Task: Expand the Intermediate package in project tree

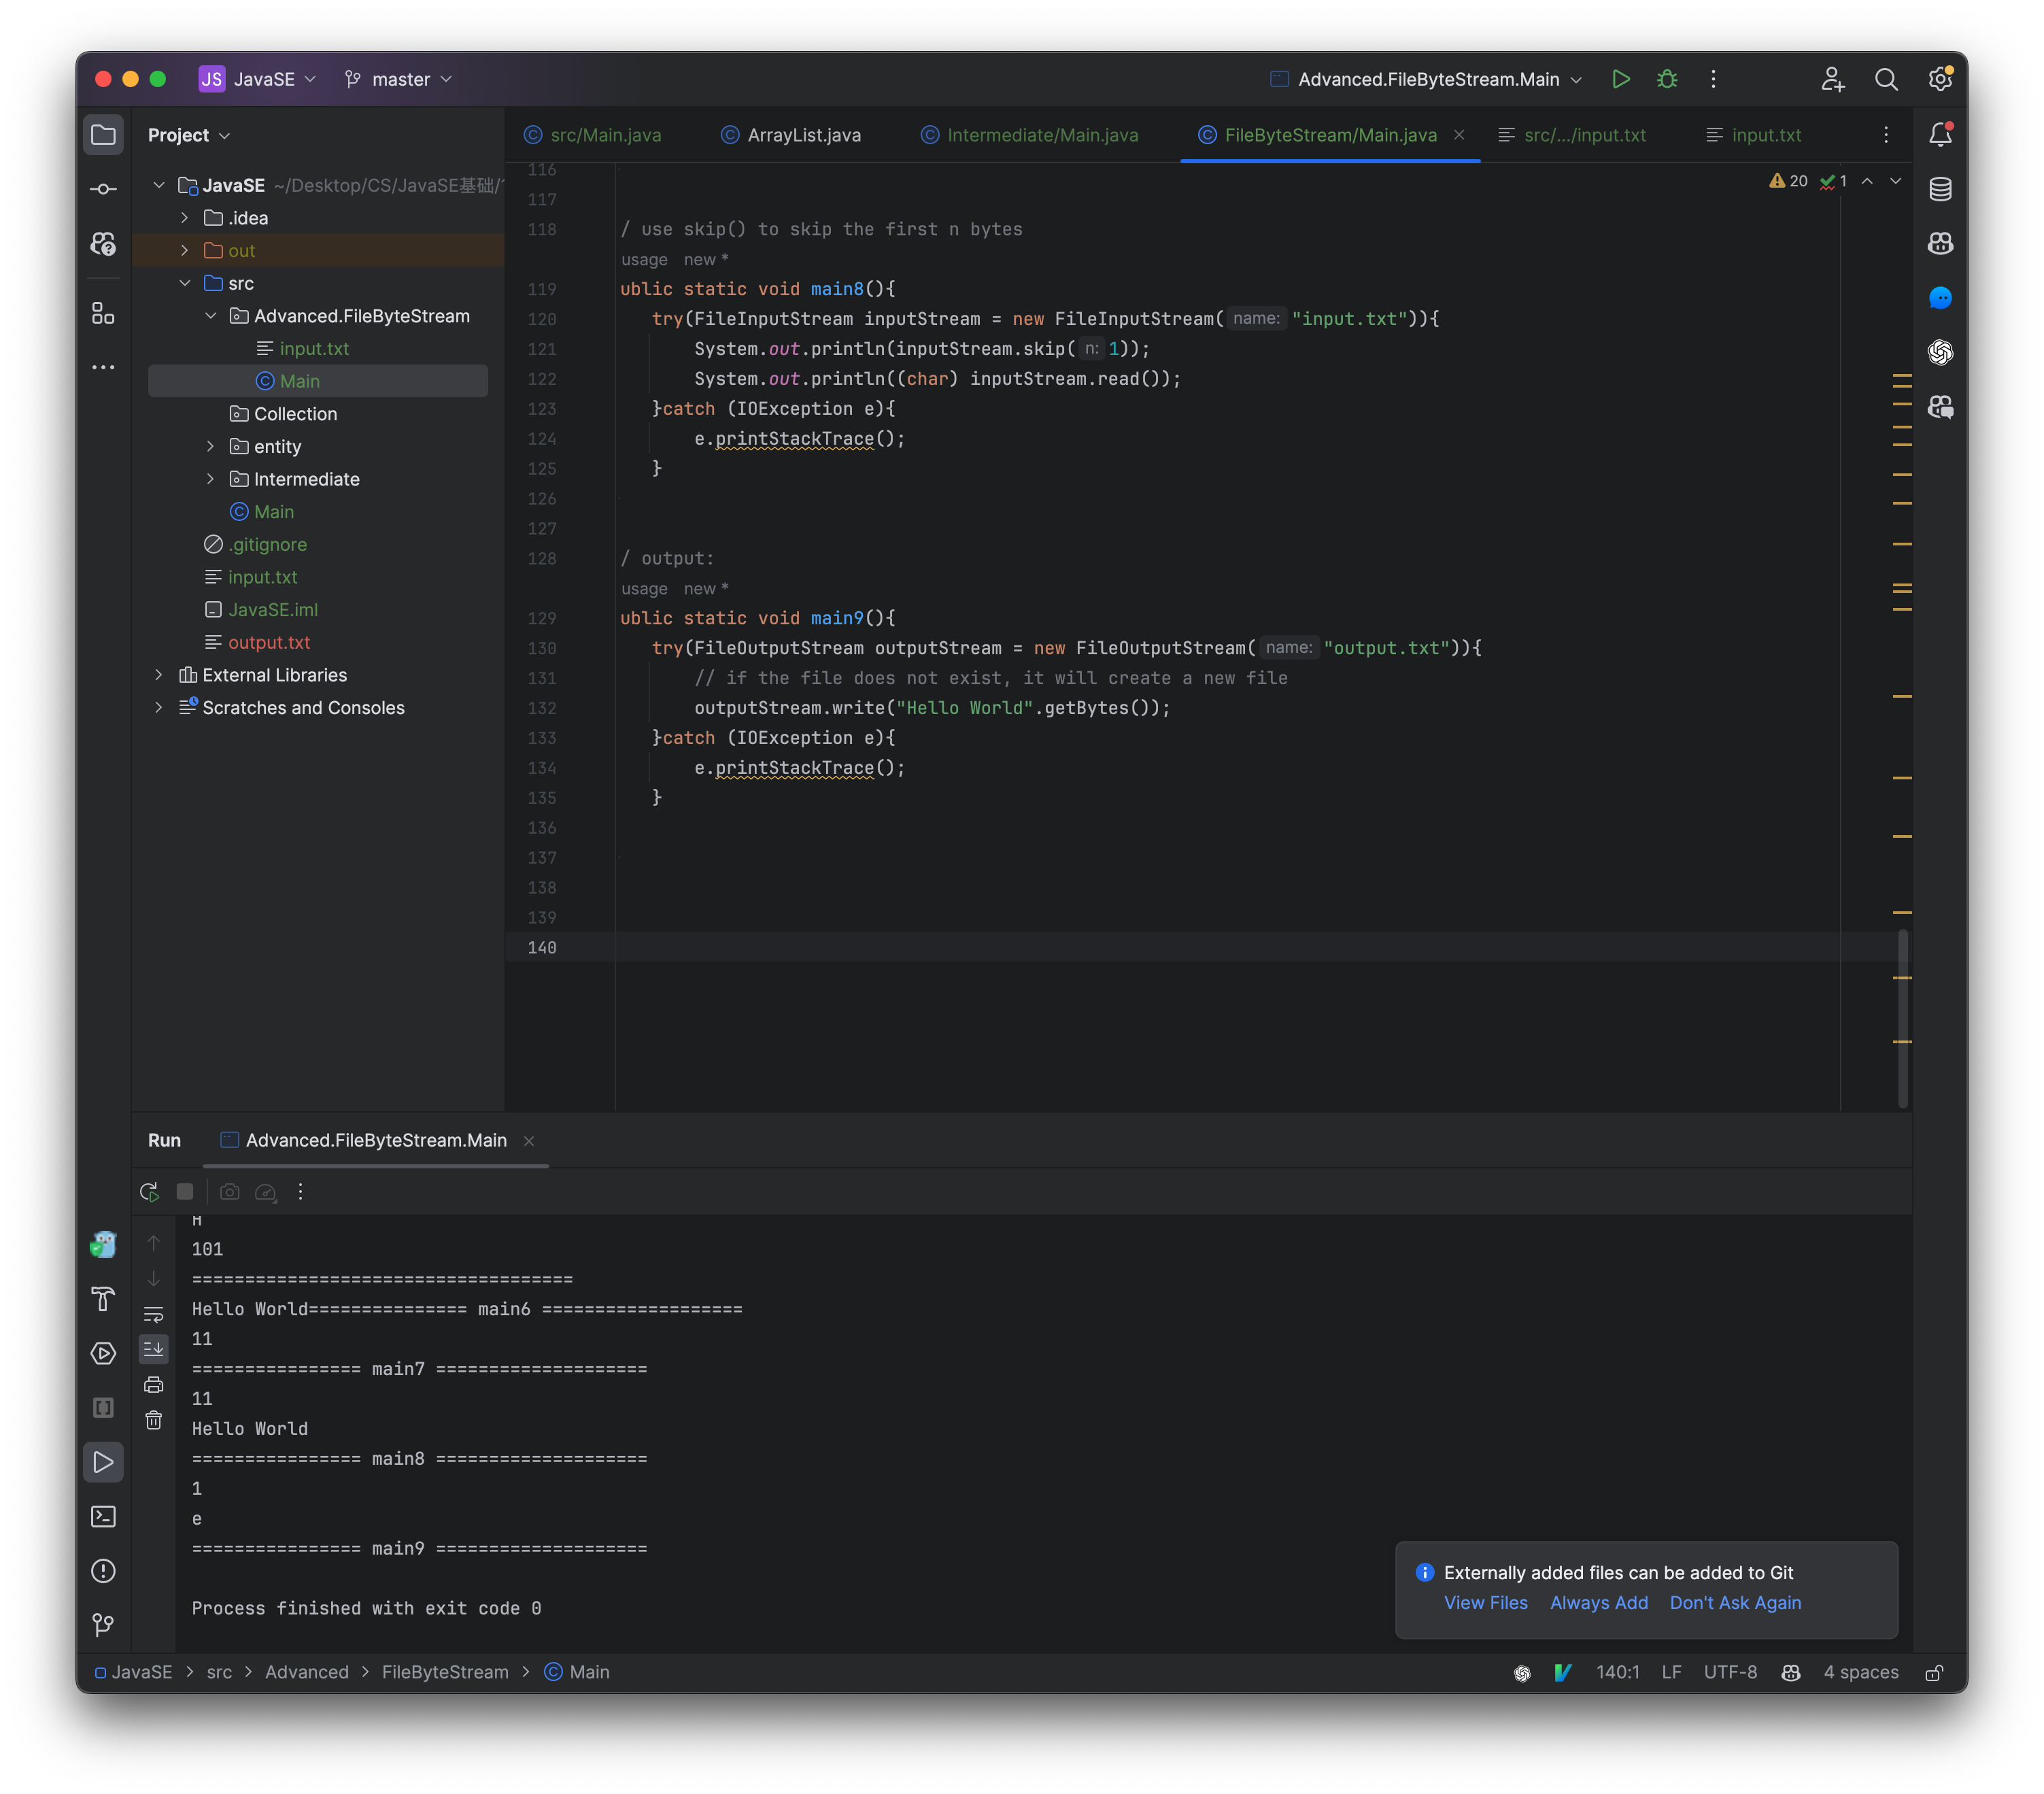Action: [210, 479]
